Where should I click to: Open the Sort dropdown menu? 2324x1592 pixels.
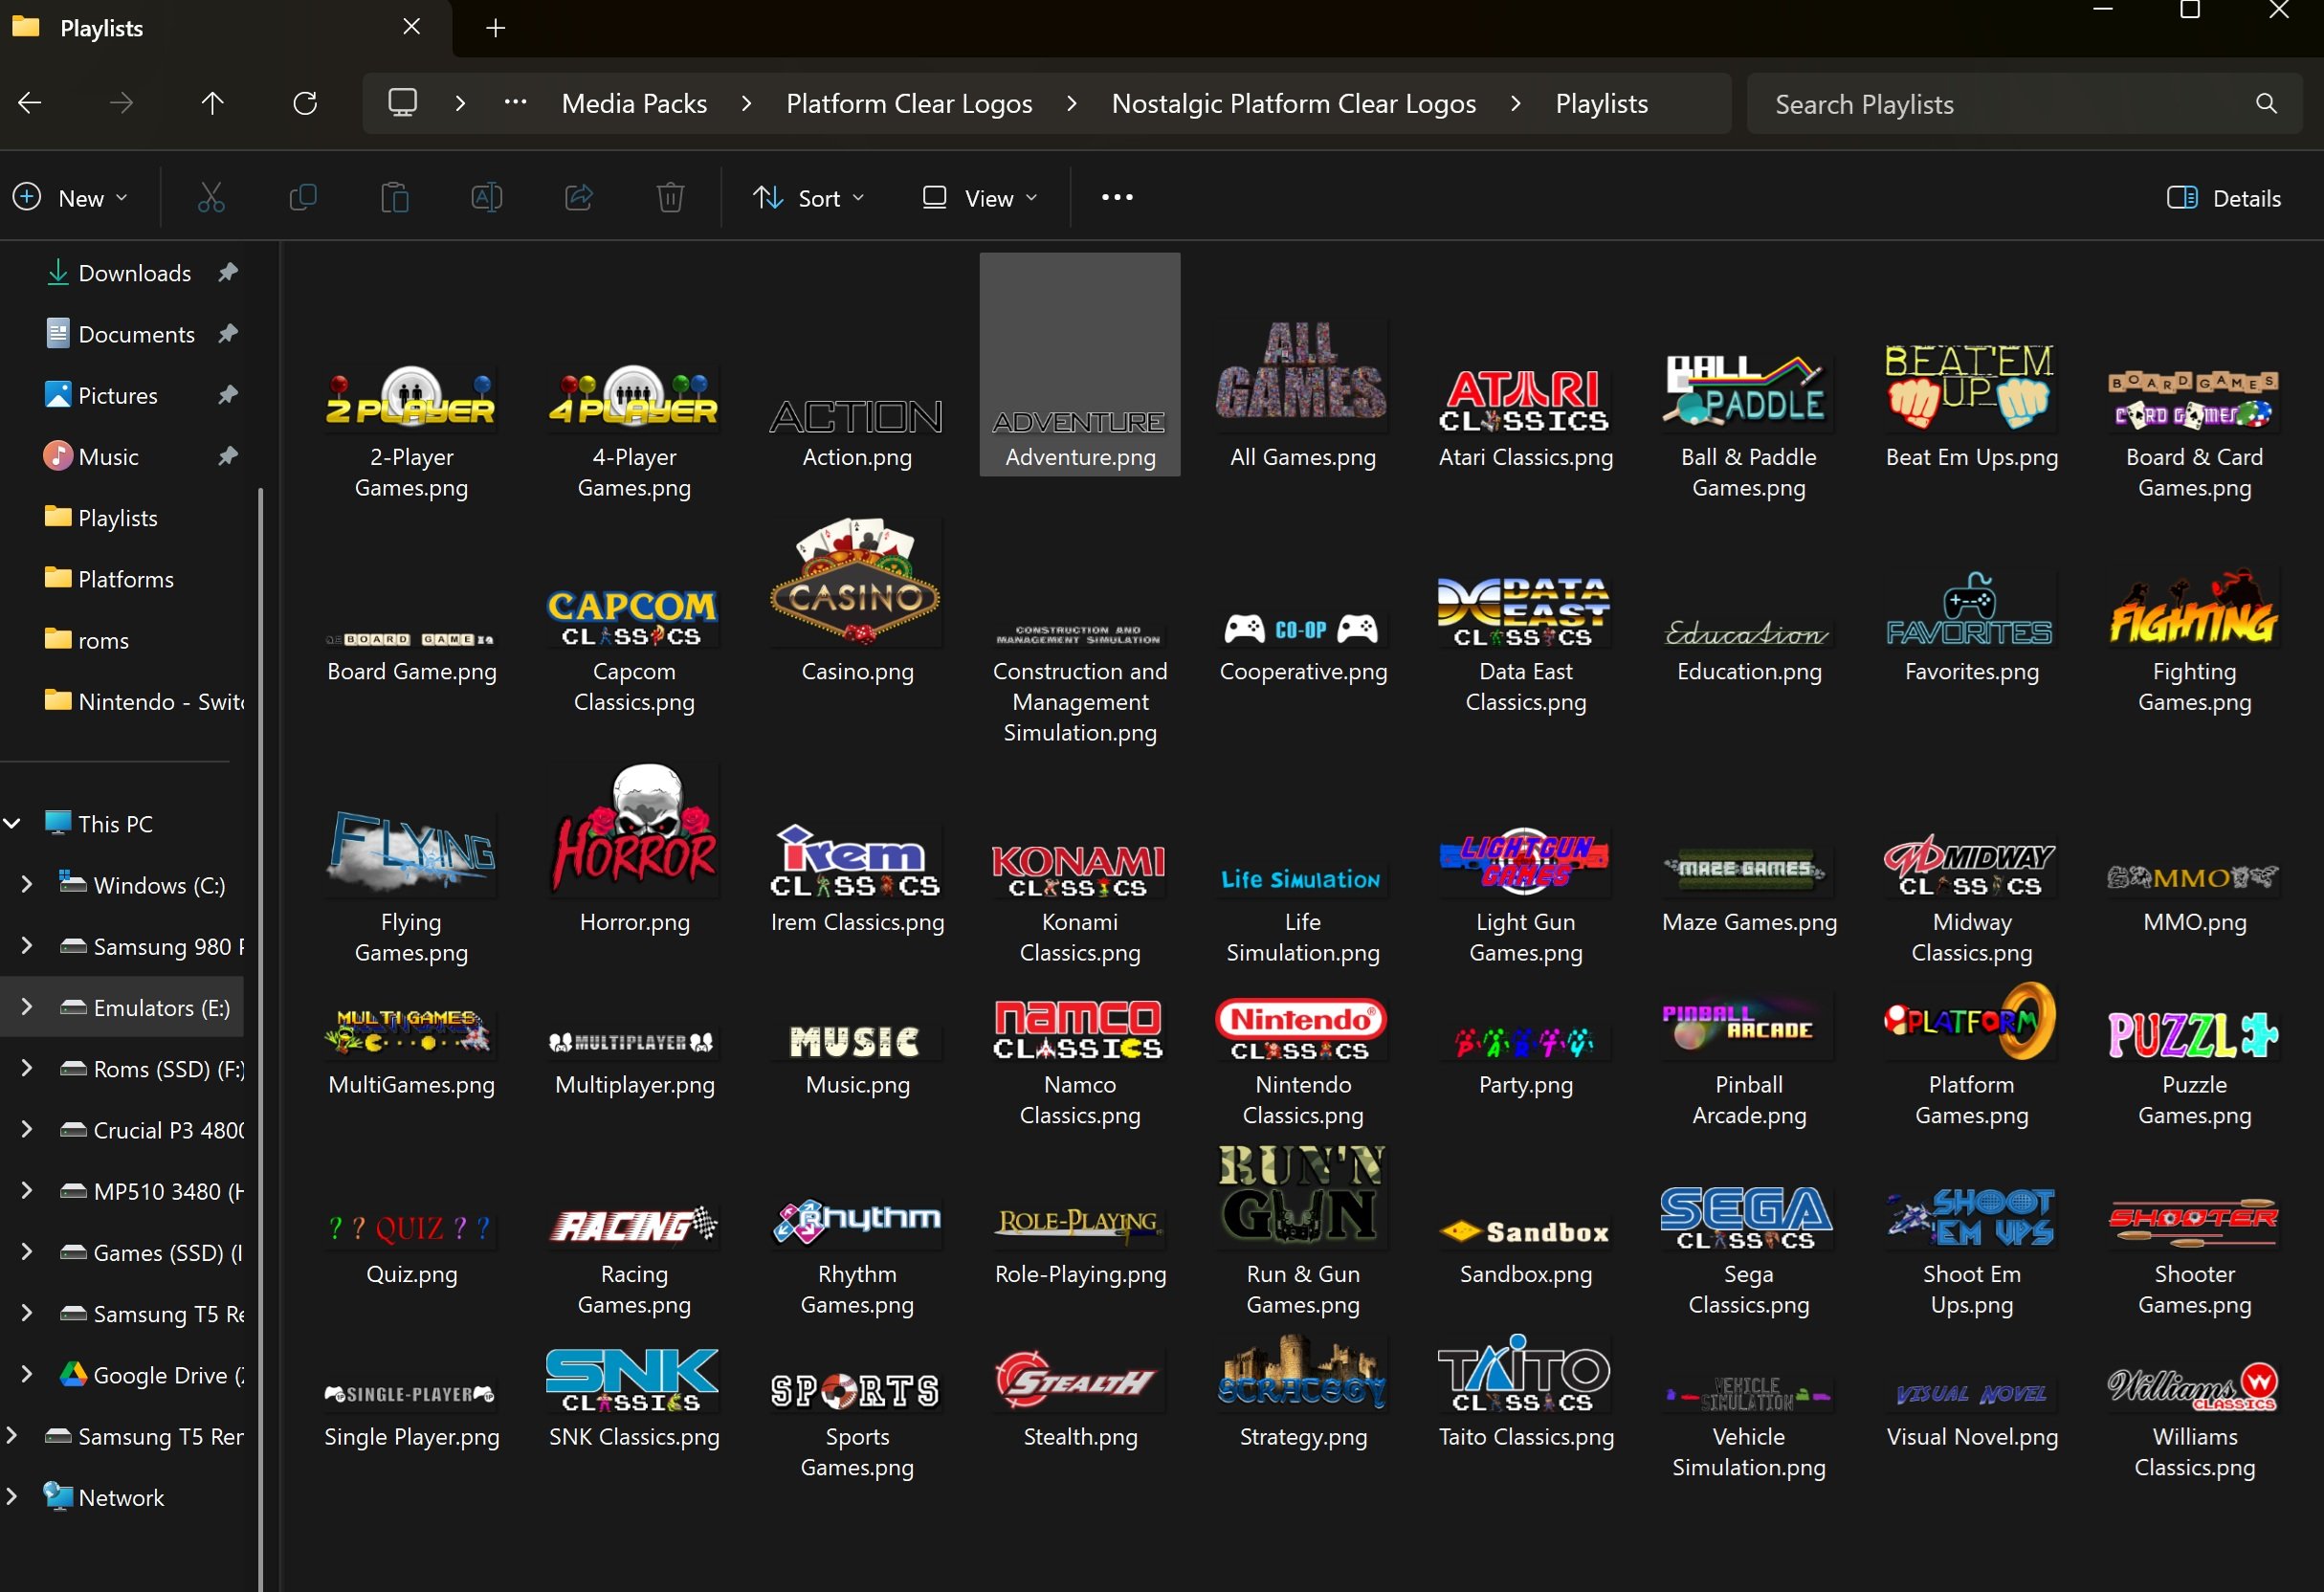click(809, 198)
